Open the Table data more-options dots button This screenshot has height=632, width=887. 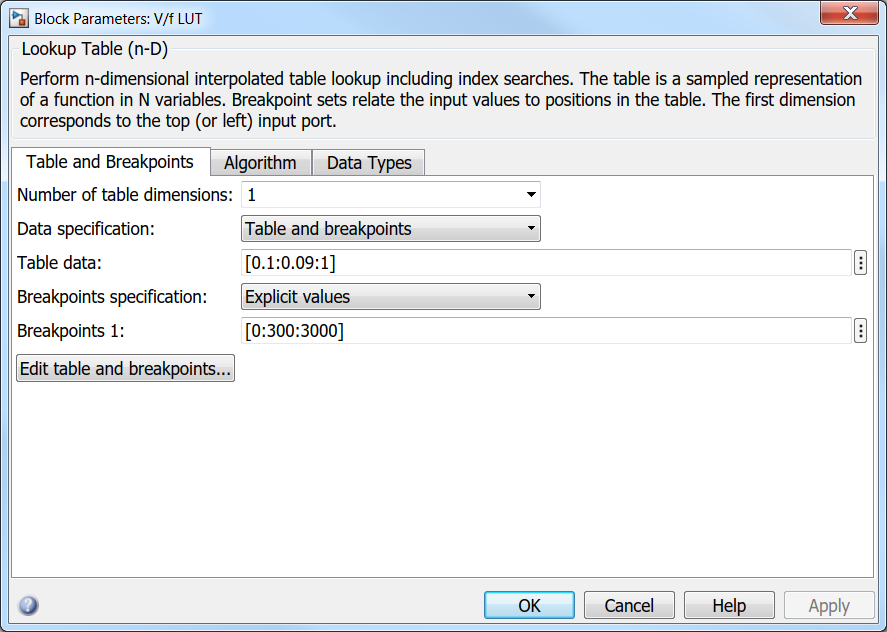tap(860, 263)
